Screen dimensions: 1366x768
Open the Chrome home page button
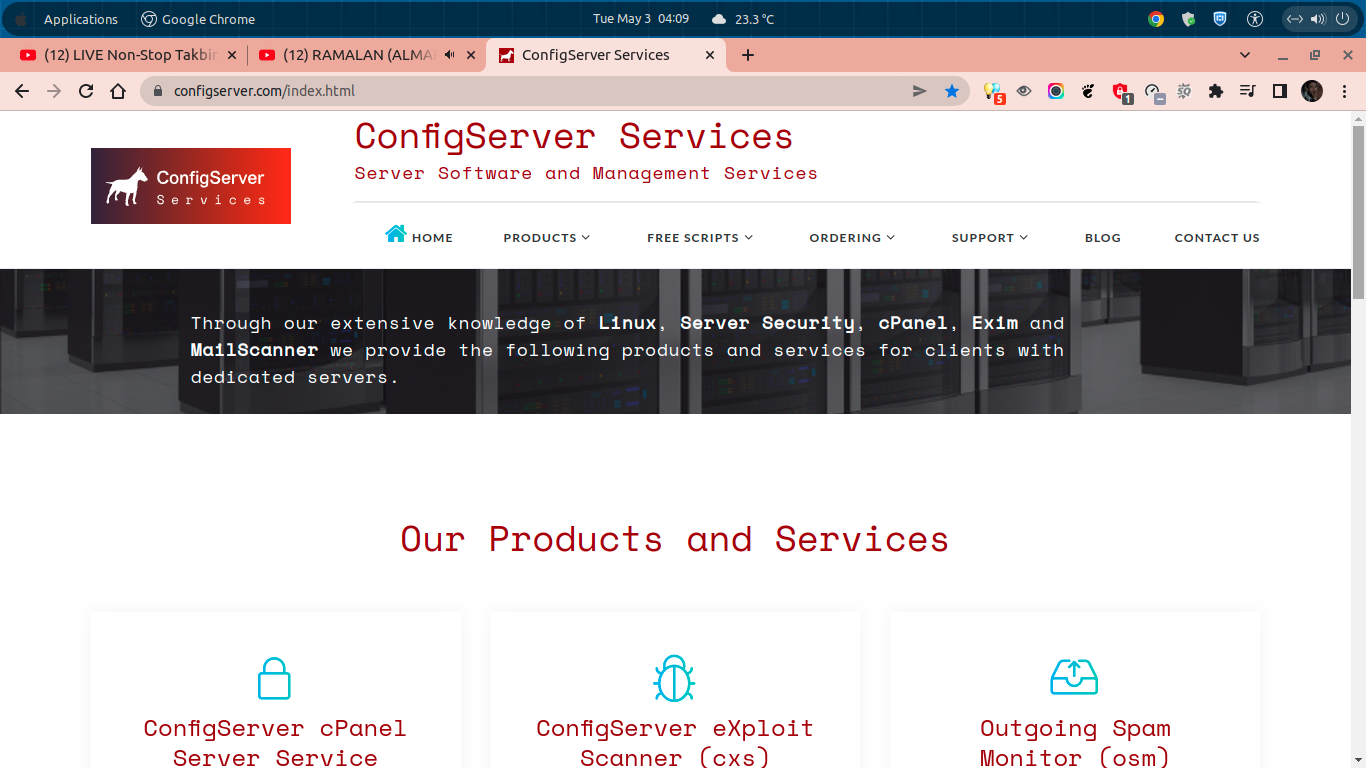(x=118, y=91)
